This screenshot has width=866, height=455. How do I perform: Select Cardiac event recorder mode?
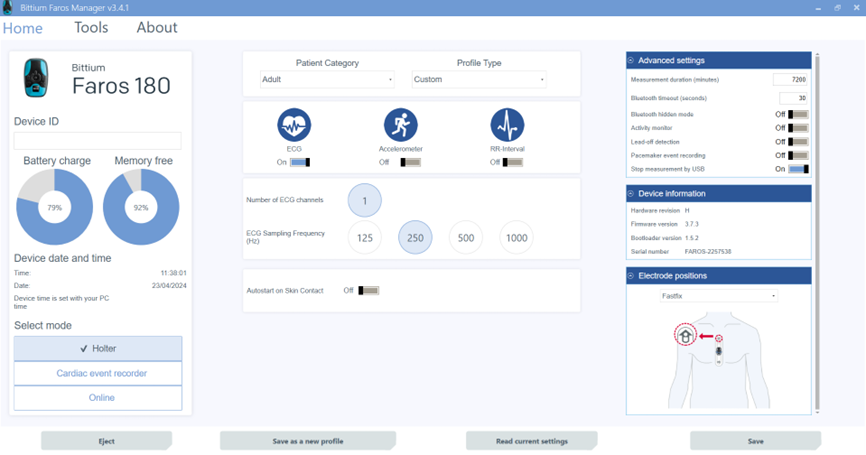98,373
